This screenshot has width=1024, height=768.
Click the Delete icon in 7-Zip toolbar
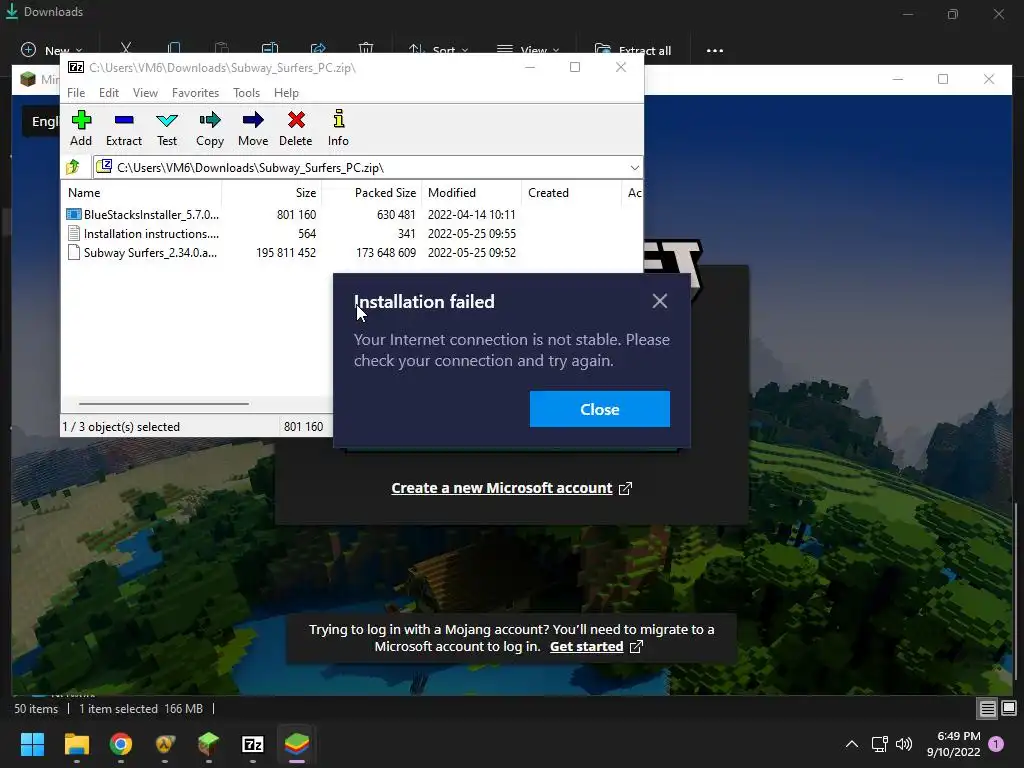[x=296, y=128]
